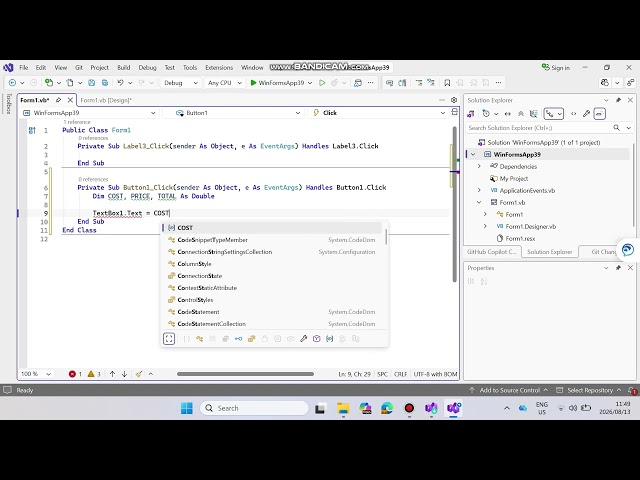Image resolution: width=640 pixels, height=480 pixels.
Task: Open the Debug configuration dropdown
Action: (x=180, y=83)
